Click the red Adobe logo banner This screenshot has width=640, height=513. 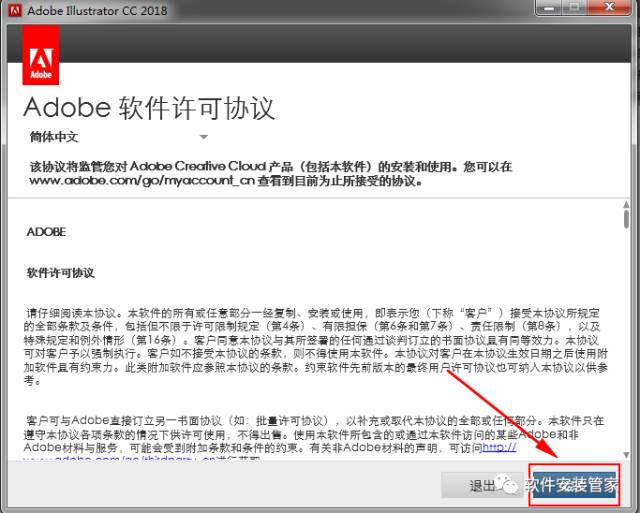pyautogui.click(x=40, y=56)
